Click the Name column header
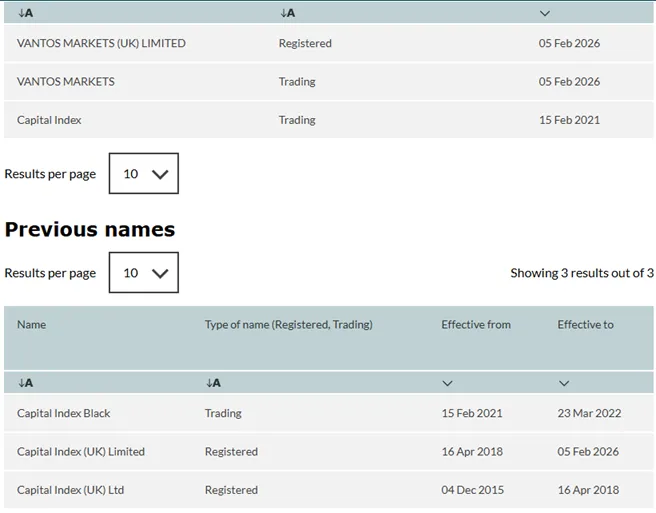This screenshot has width=656, height=513. tap(31, 324)
